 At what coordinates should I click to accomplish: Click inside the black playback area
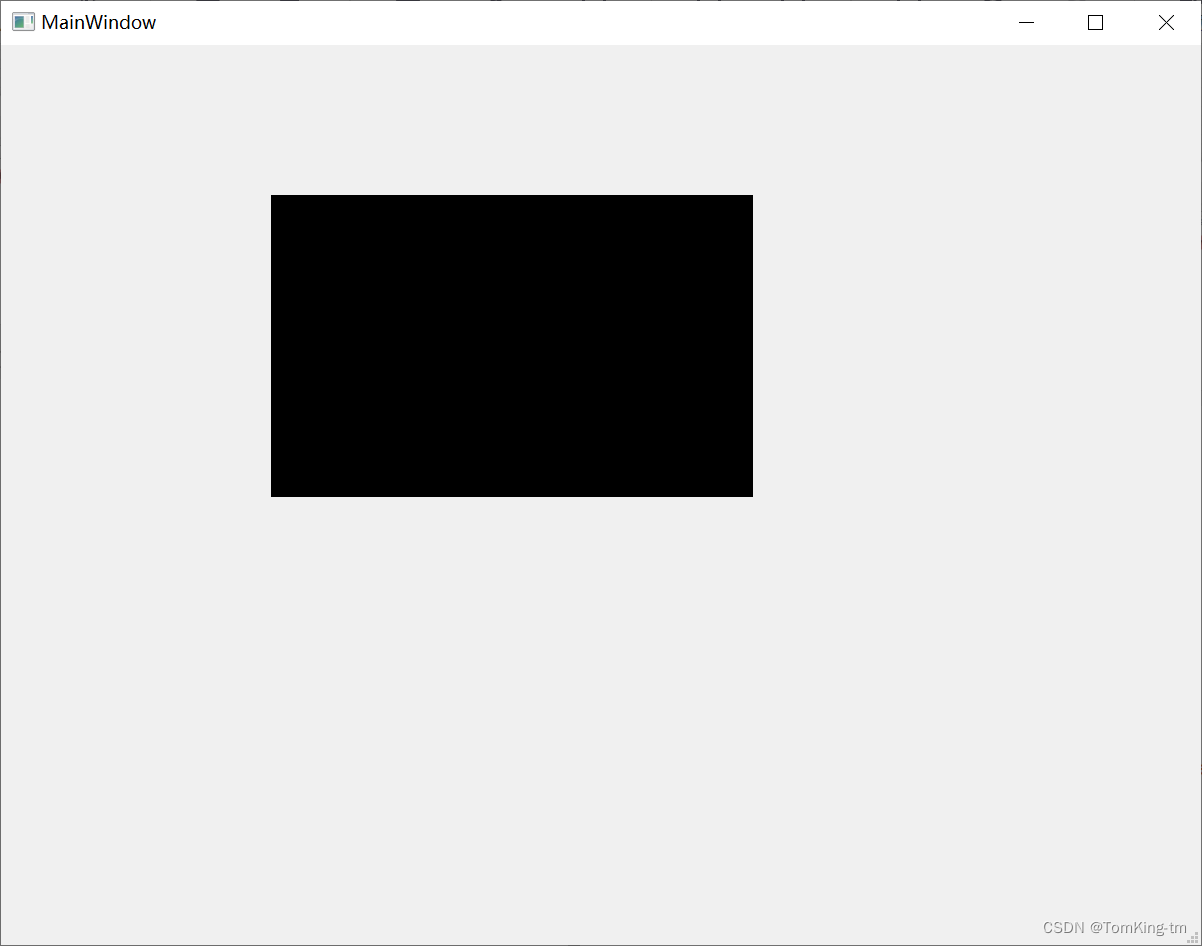point(511,345)
